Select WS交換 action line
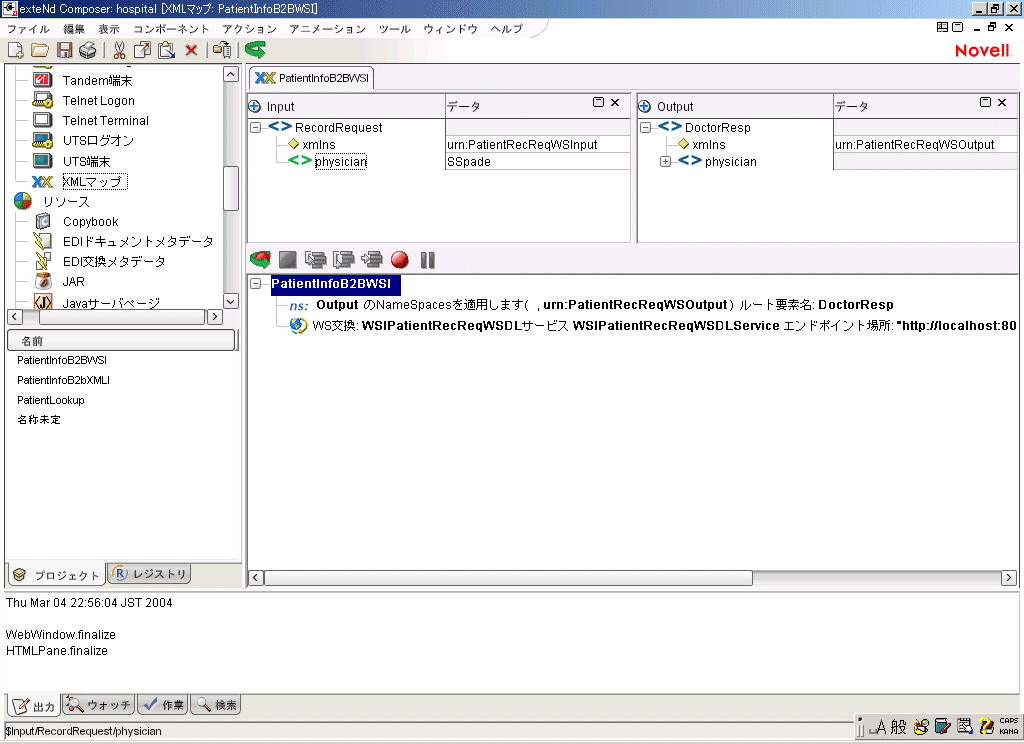The image size is (1024, 744). tap(653, 325)
